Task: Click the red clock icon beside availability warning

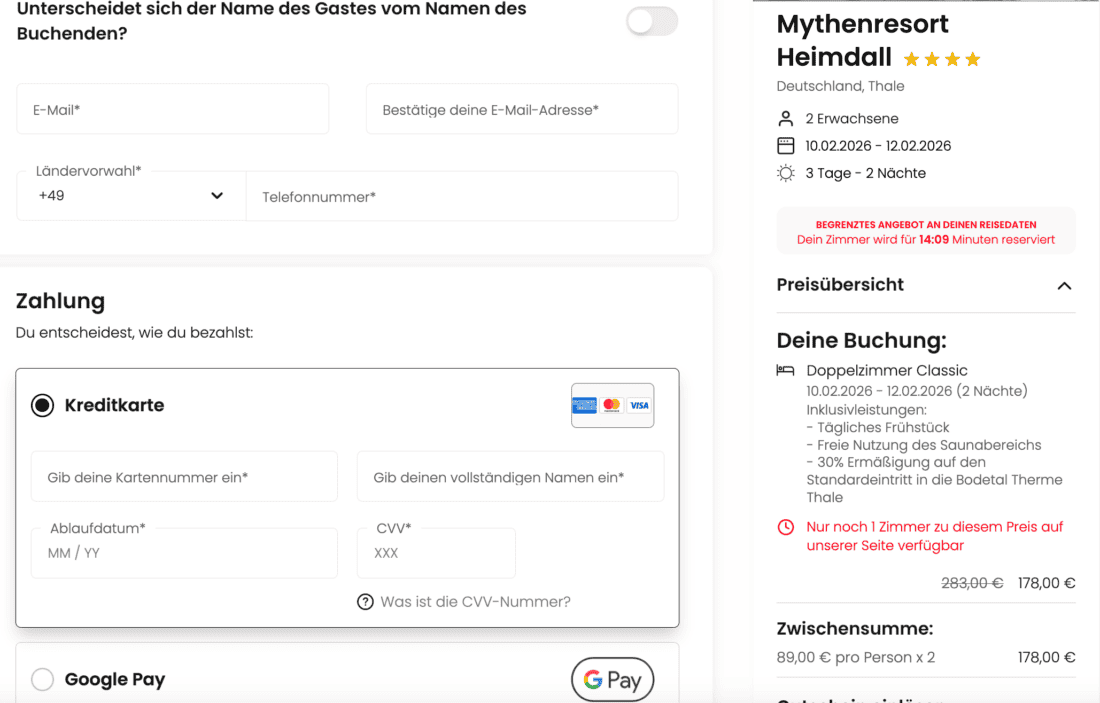Action: pos(786,527)
